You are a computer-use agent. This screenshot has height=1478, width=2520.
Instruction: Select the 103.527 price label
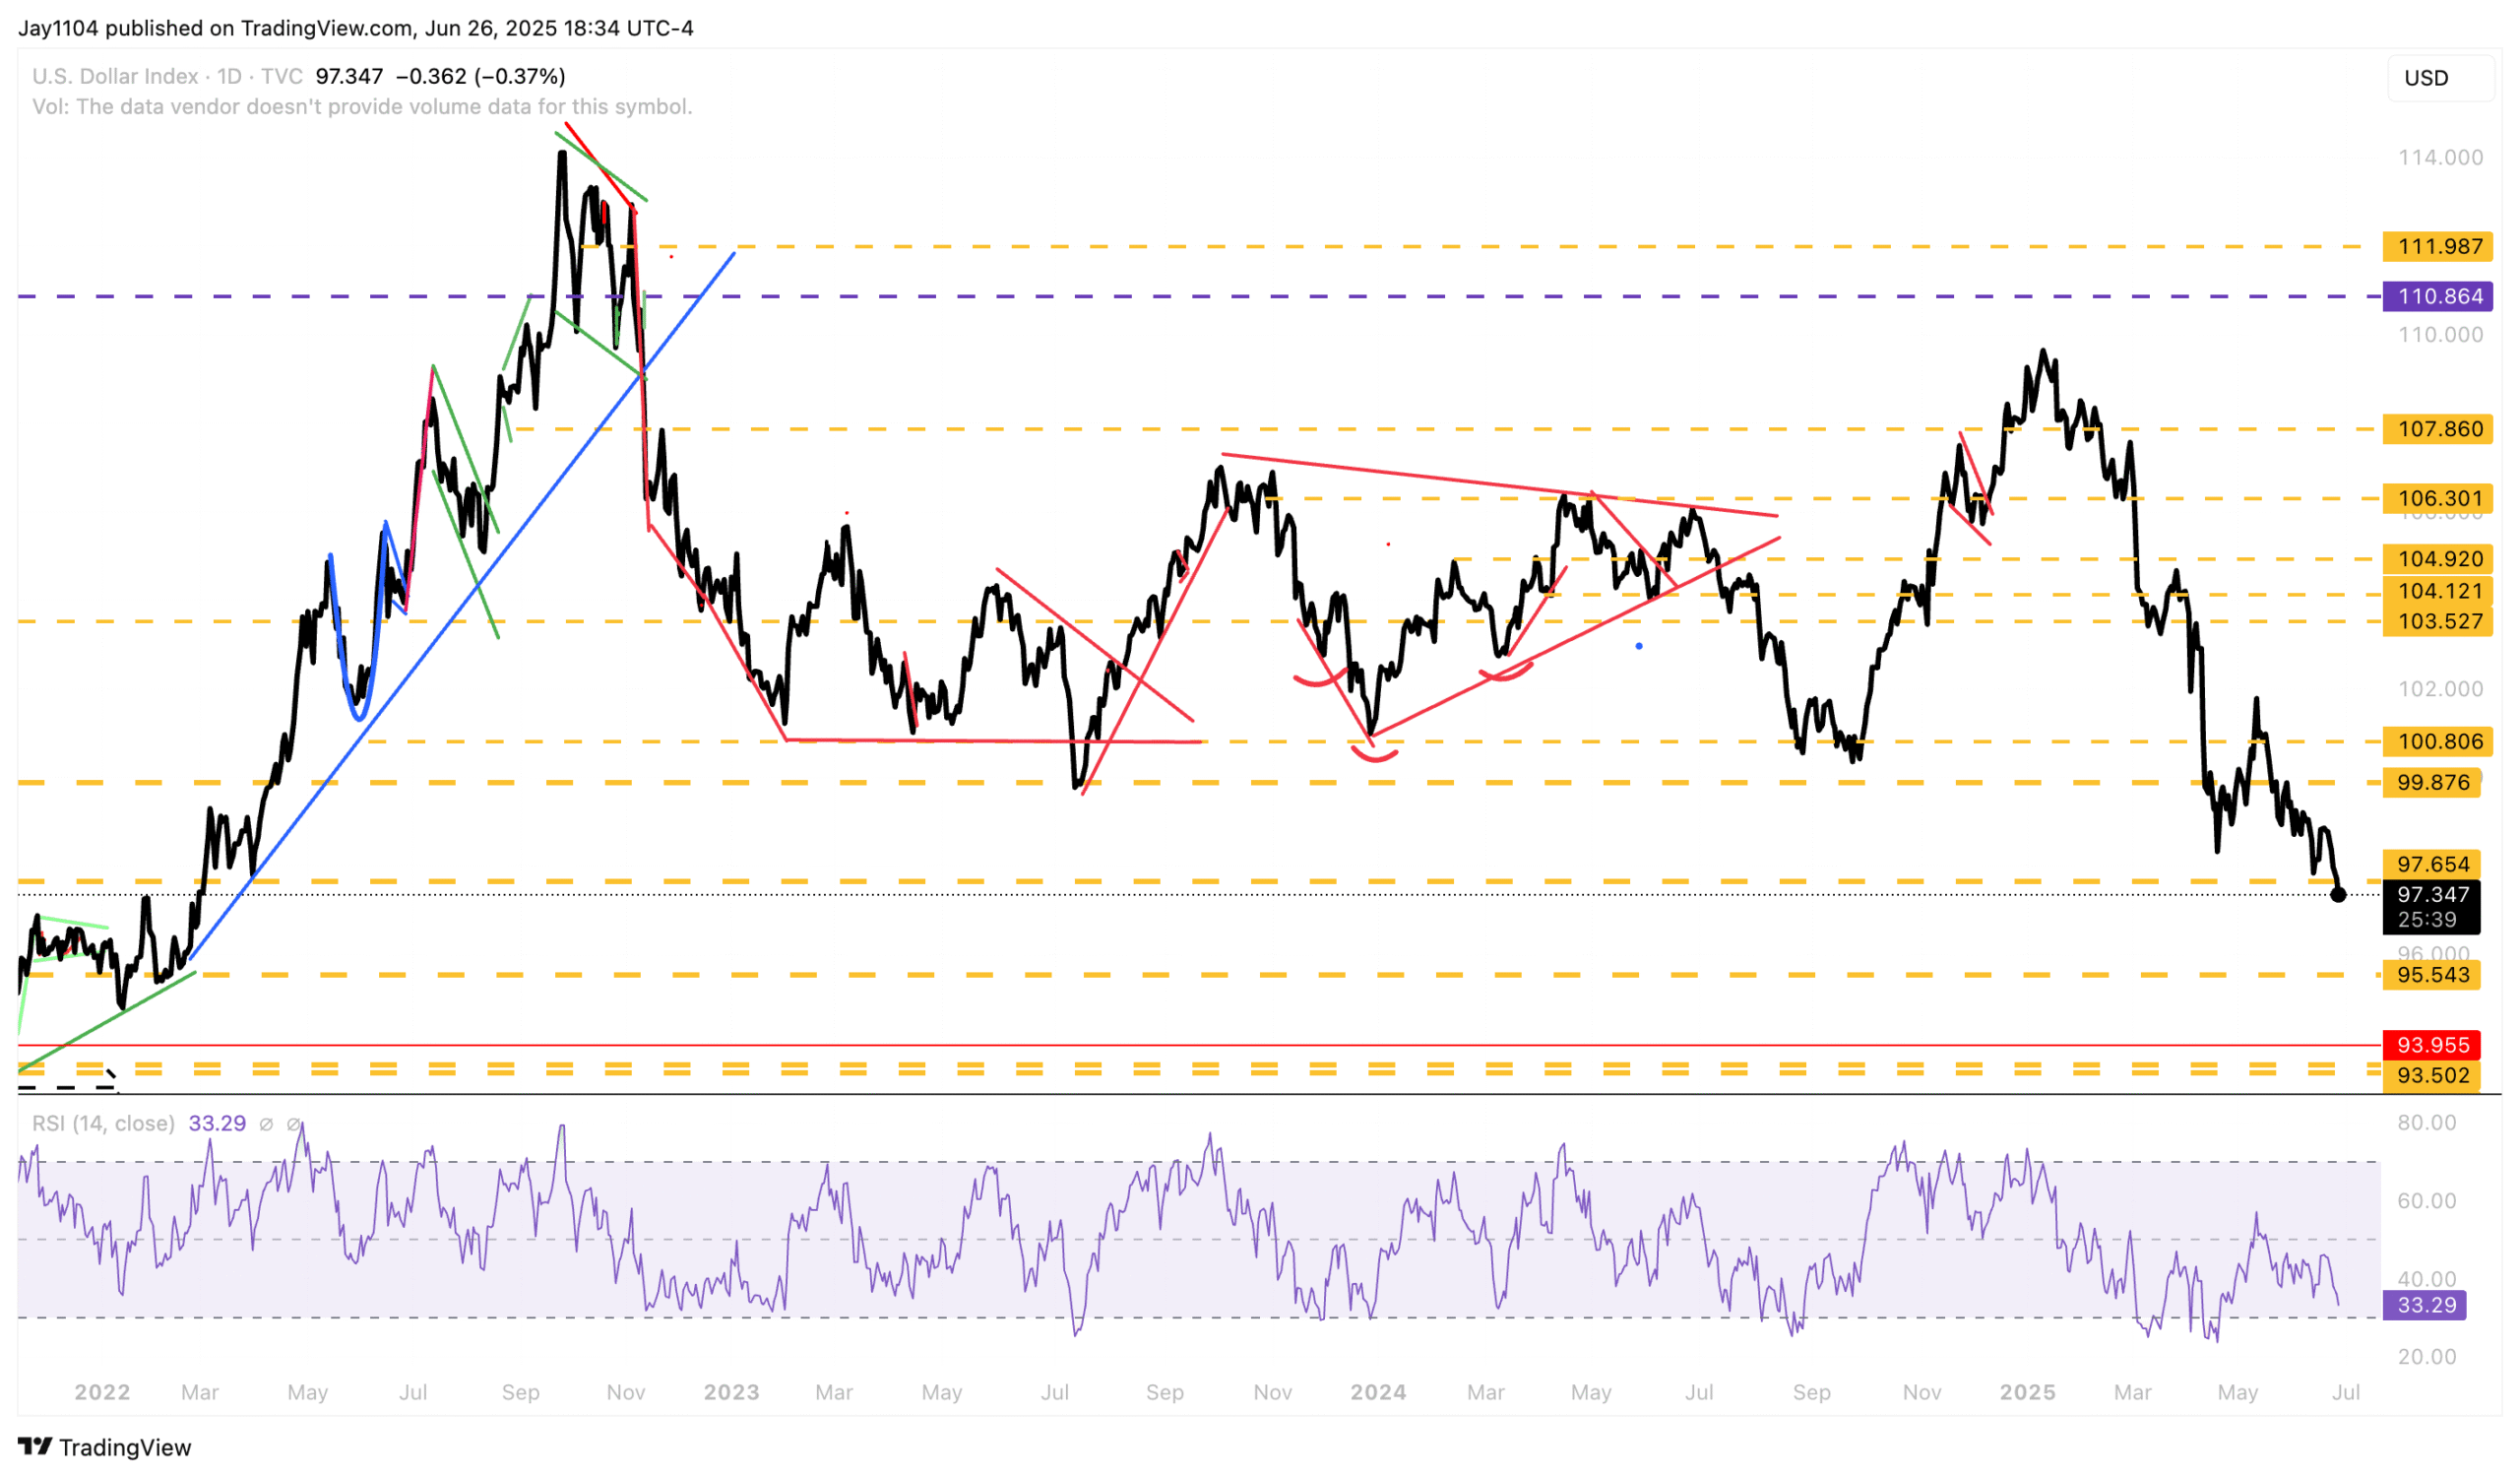pyautogui.click(x=2438, y=621)
